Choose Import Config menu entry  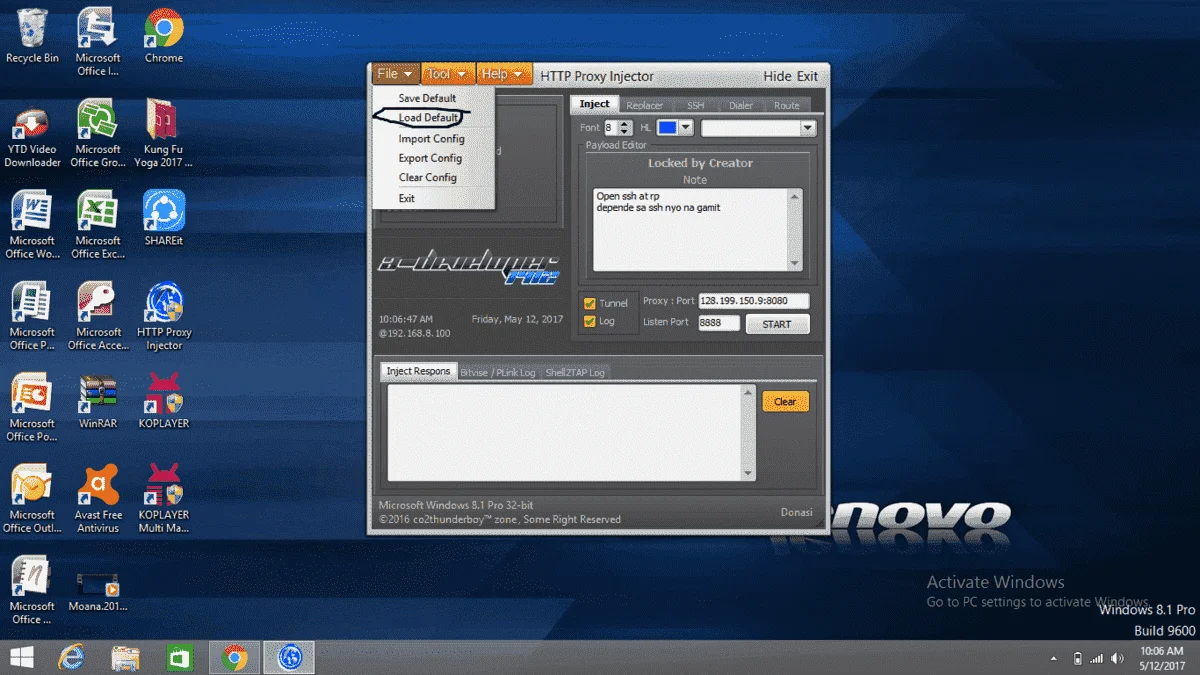point(431,139)
